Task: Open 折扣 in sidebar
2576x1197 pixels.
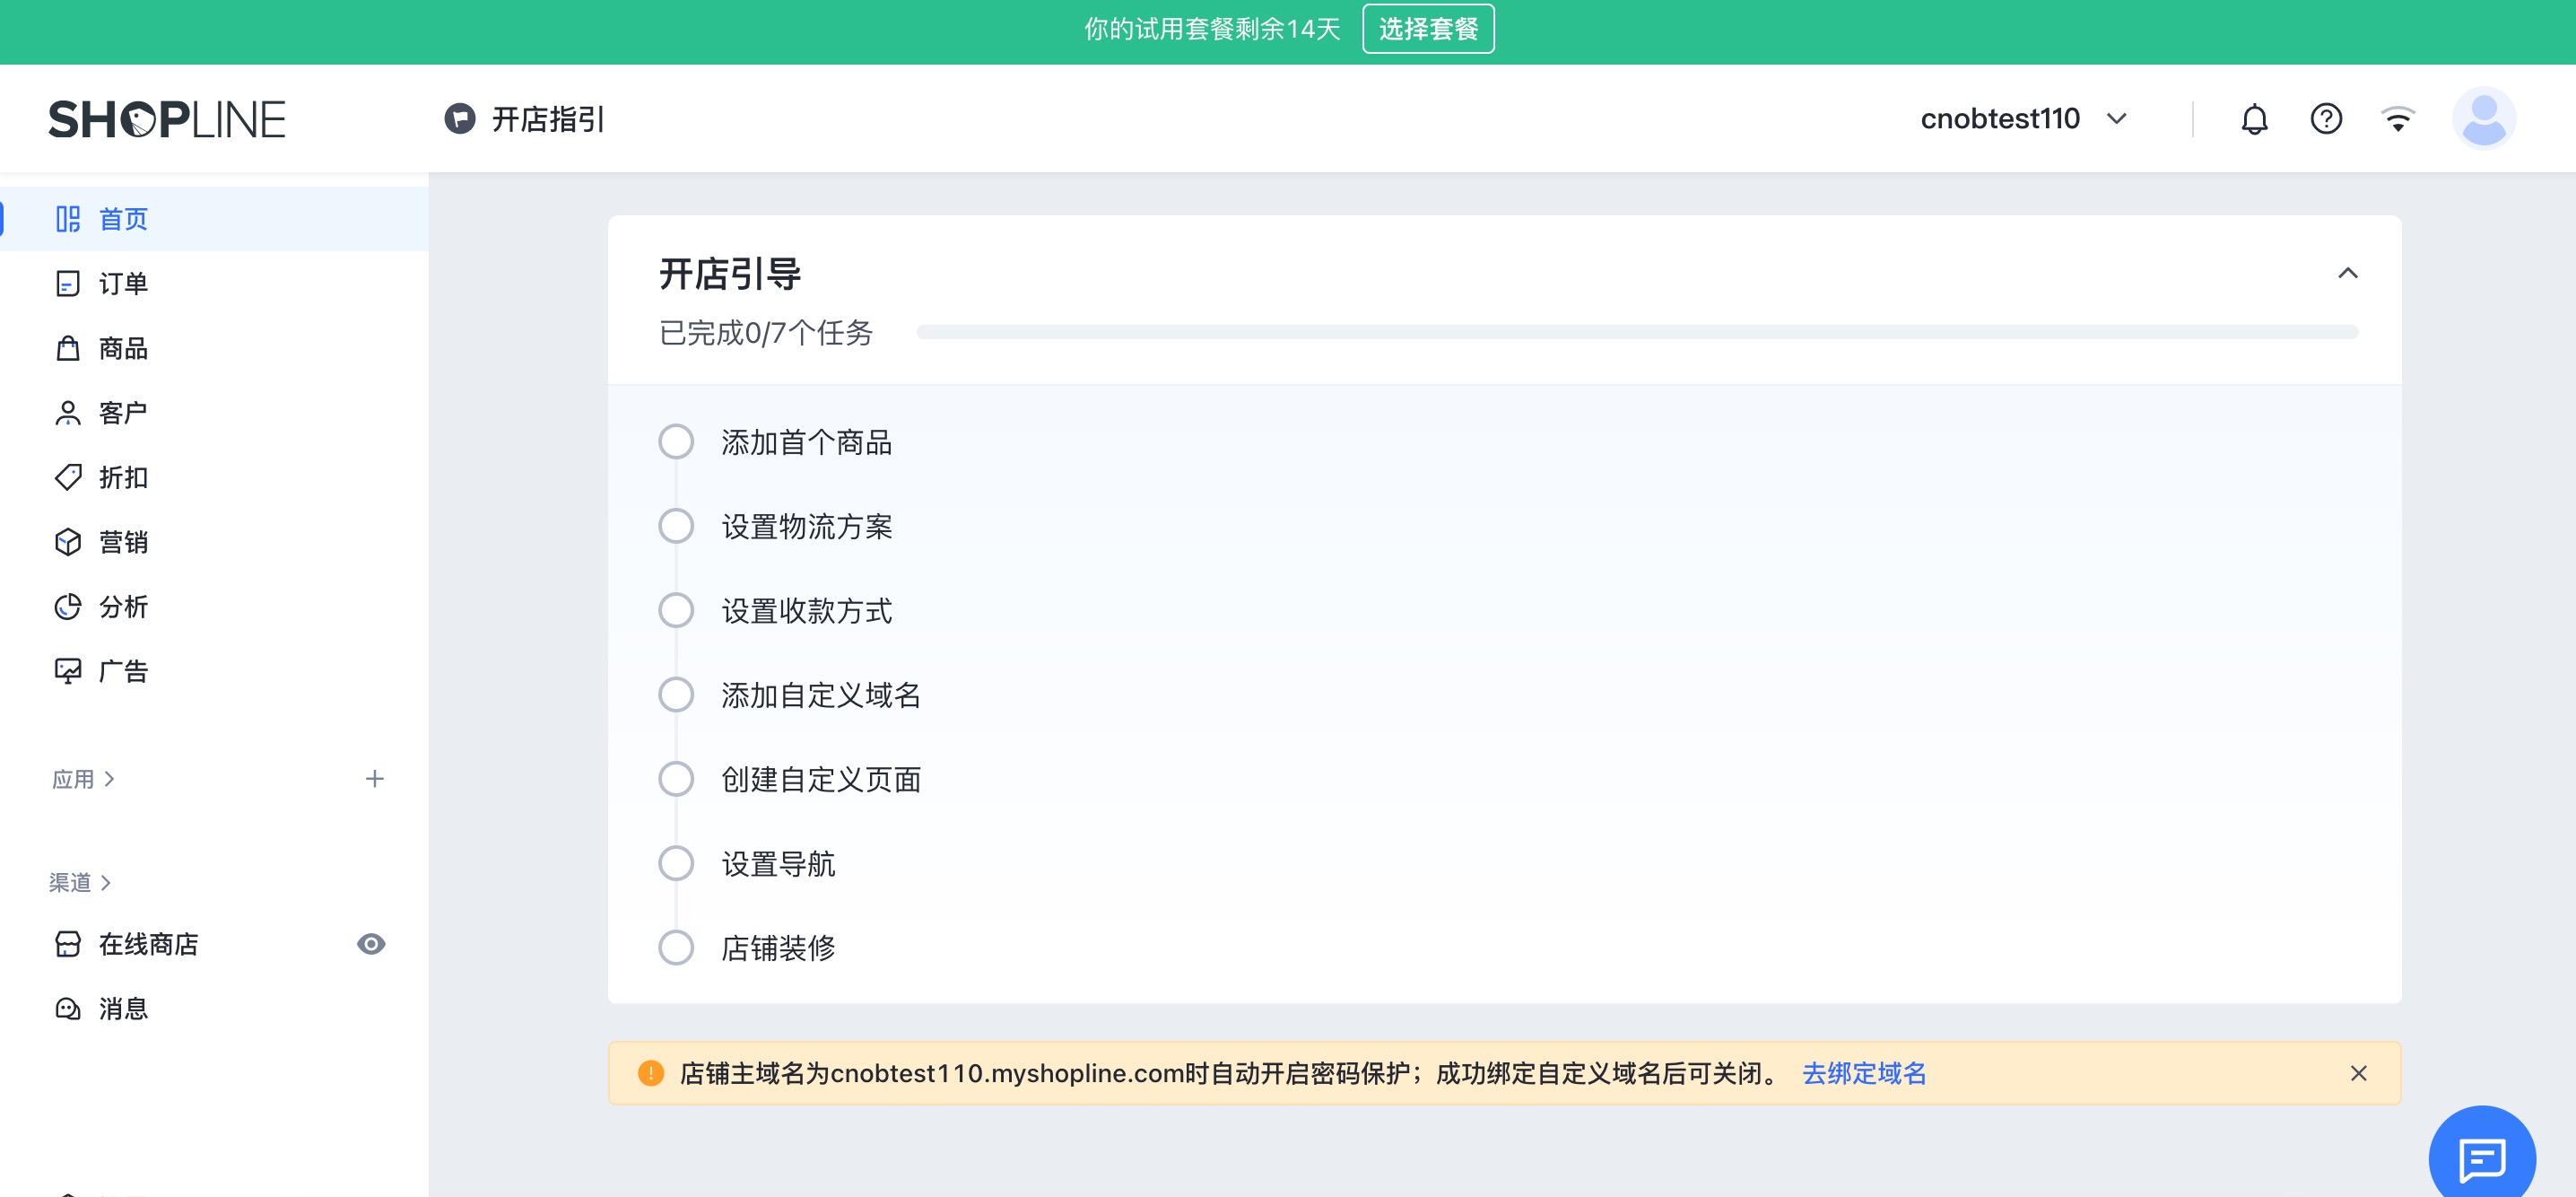Action: pos(214,477)
